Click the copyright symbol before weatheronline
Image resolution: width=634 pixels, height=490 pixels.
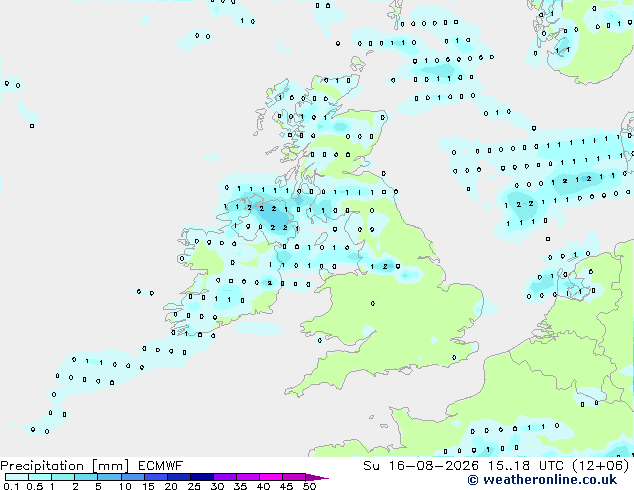(x=473, y=480)
